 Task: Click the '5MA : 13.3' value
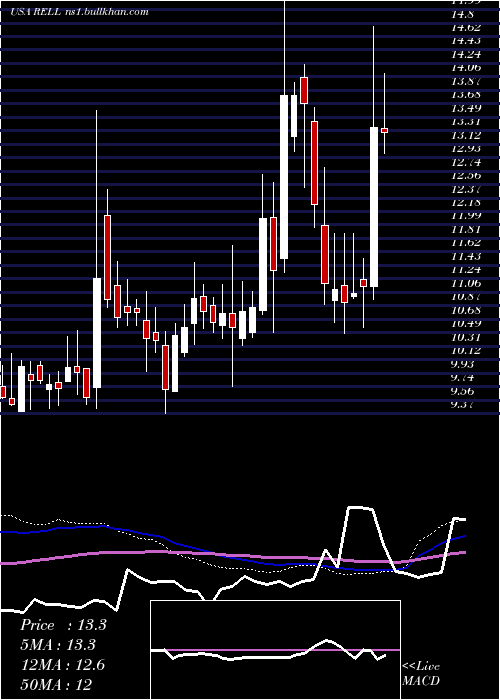[x=59, y=645]
